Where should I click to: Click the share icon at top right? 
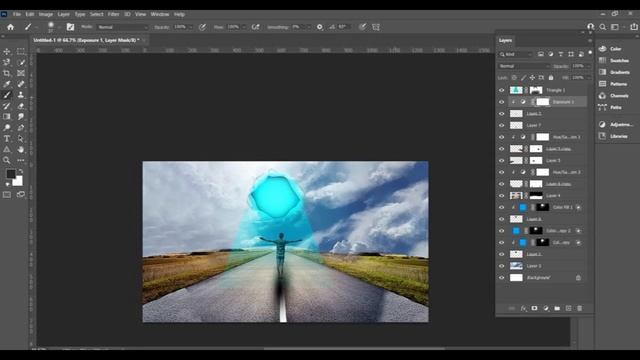633,27
